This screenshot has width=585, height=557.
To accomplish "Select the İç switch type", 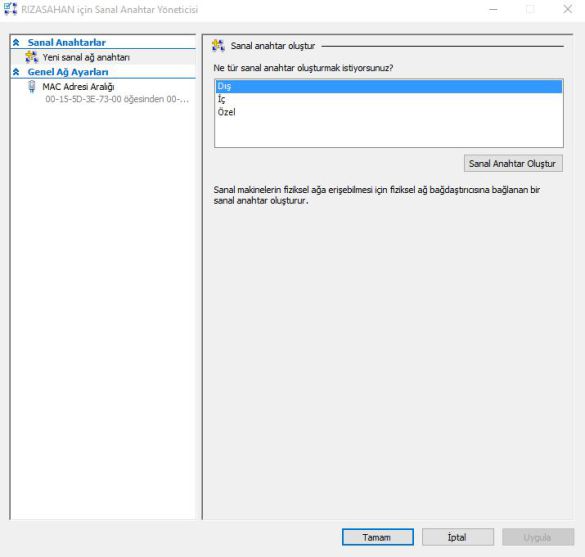I will (x=389, y=99).
